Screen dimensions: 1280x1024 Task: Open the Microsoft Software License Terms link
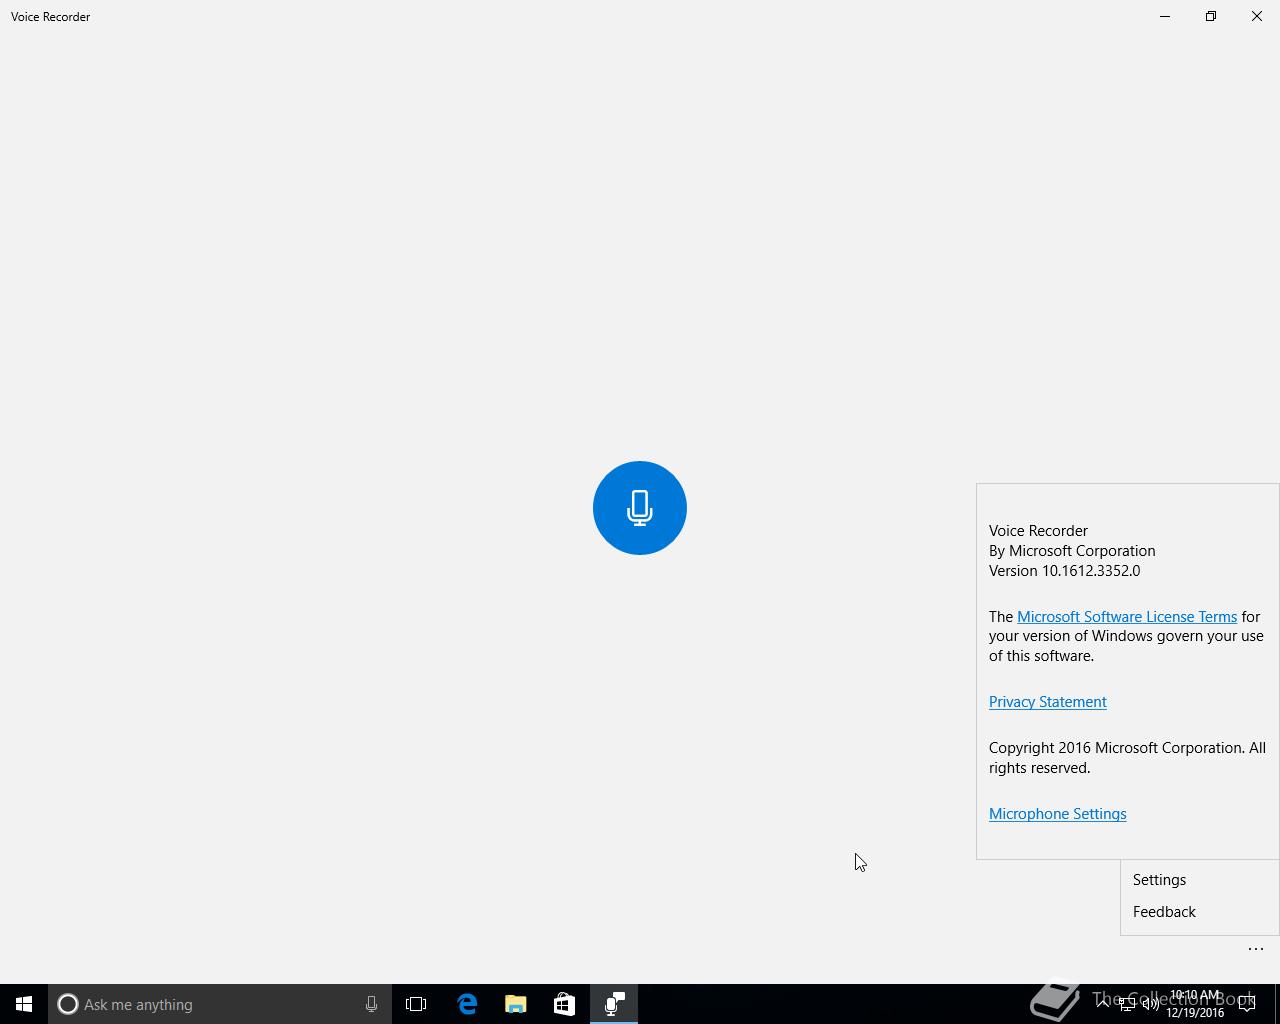pos(1127,617)
